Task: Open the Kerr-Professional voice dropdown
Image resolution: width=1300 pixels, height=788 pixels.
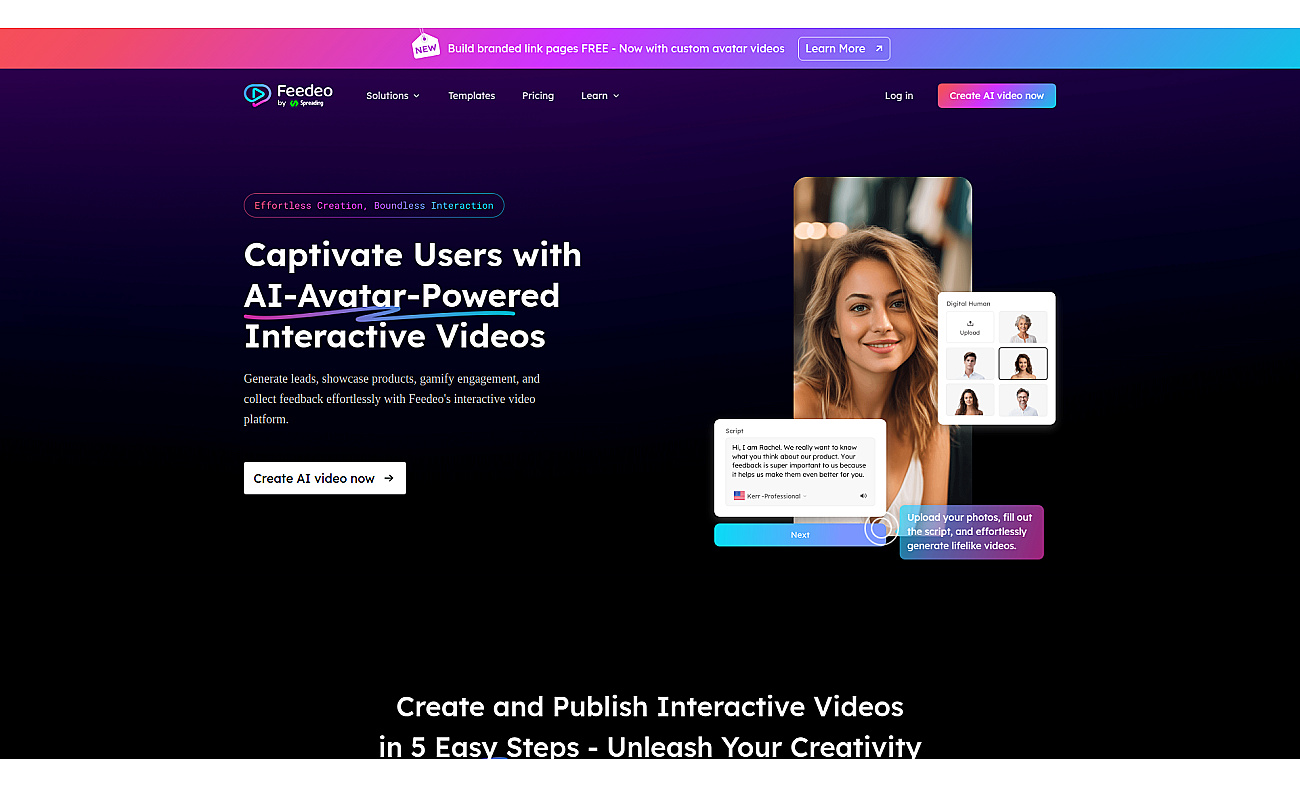Action: coord(776,496)
